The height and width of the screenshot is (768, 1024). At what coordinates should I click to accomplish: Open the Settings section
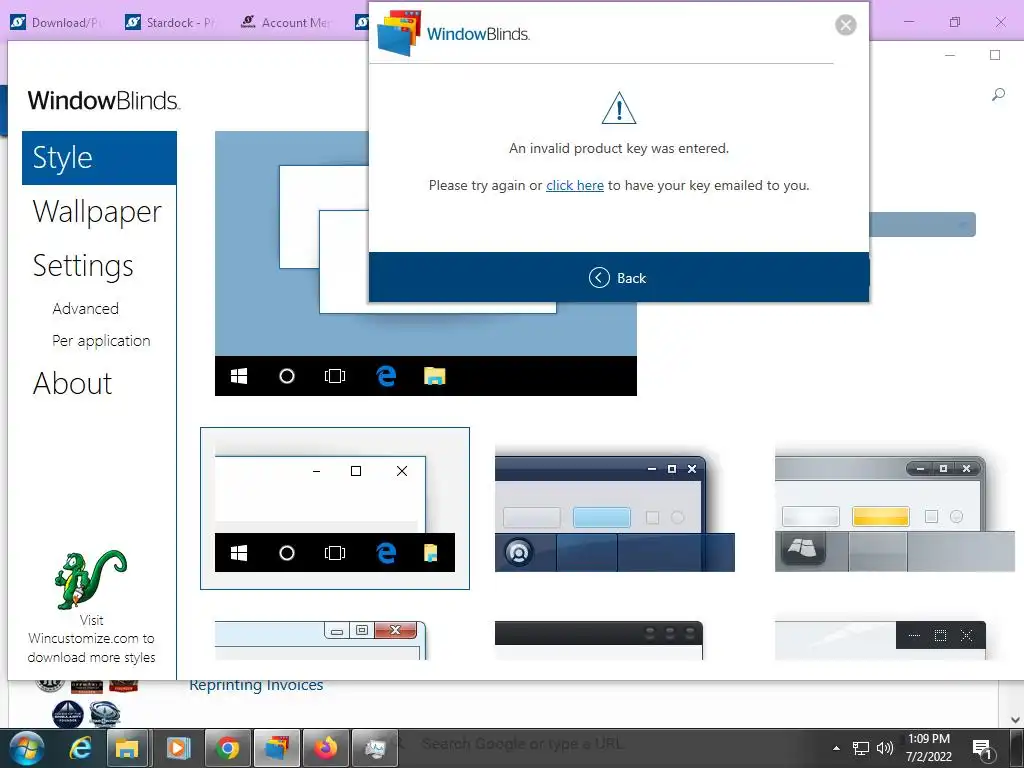(x=83, y=266)
